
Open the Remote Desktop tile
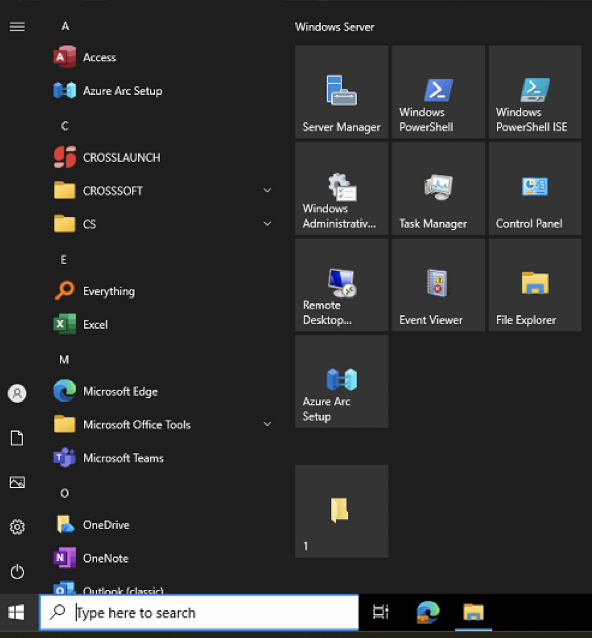[341, 285]
